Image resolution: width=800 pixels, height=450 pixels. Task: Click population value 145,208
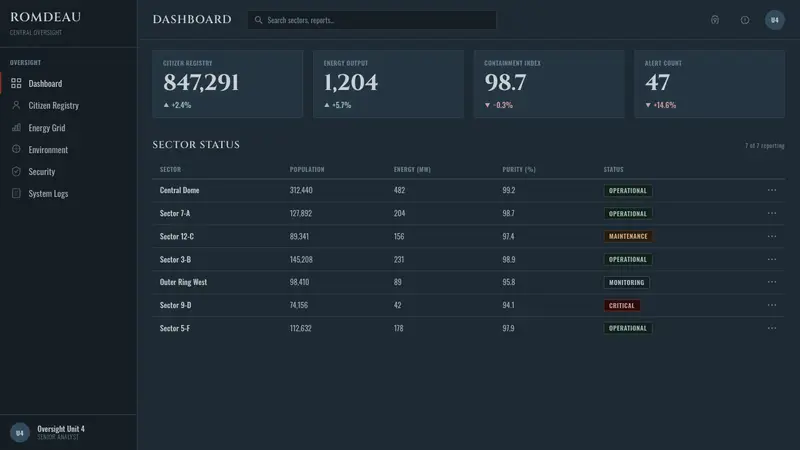(301, 259)
